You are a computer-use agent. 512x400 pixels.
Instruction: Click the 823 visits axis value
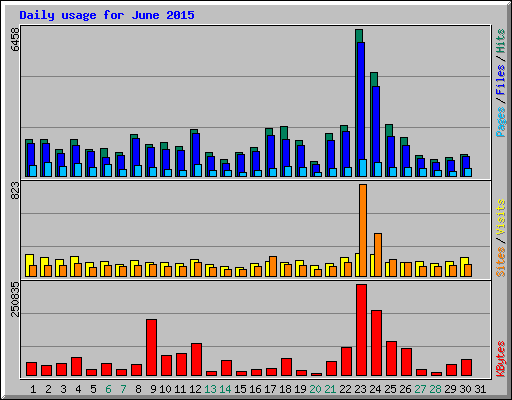tap(15, 191)
